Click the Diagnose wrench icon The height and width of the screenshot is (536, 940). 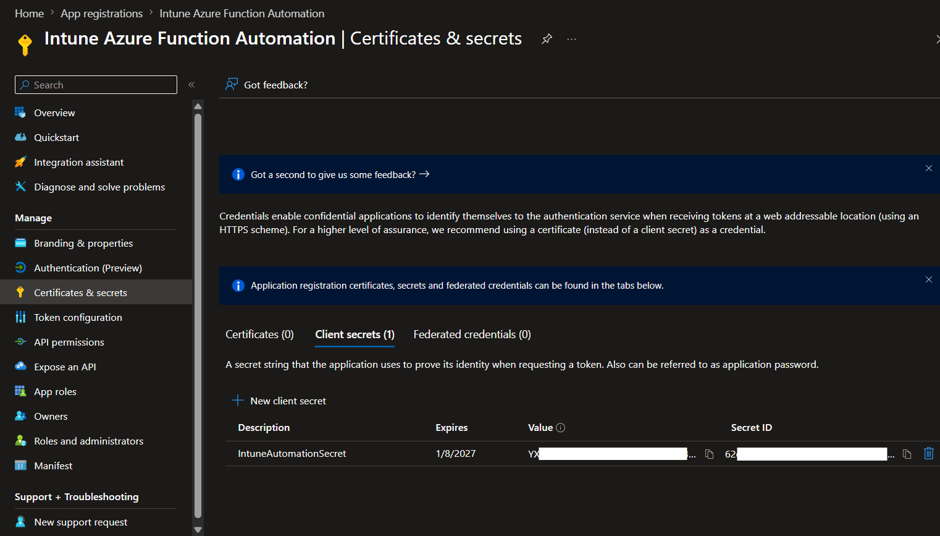point(20,186)
